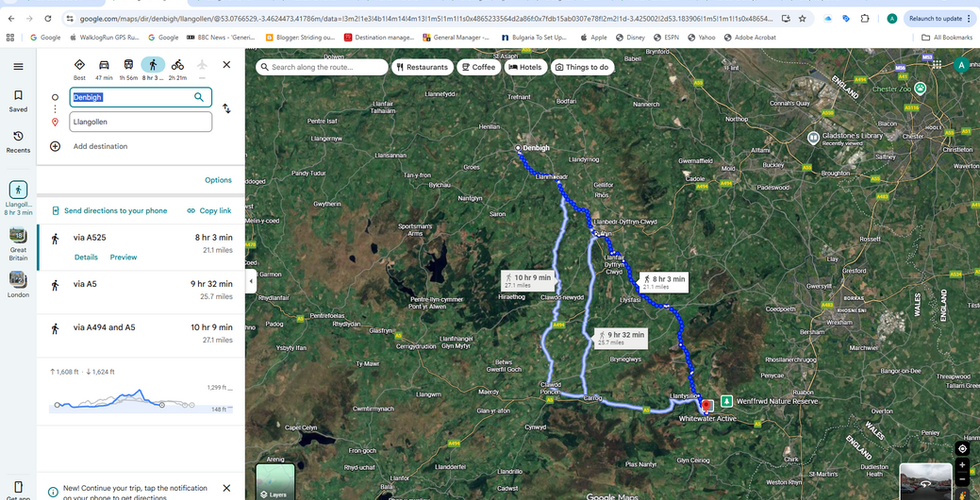Open the Saved places panel
Screen dimensions: 980x500
click(18, 101)
